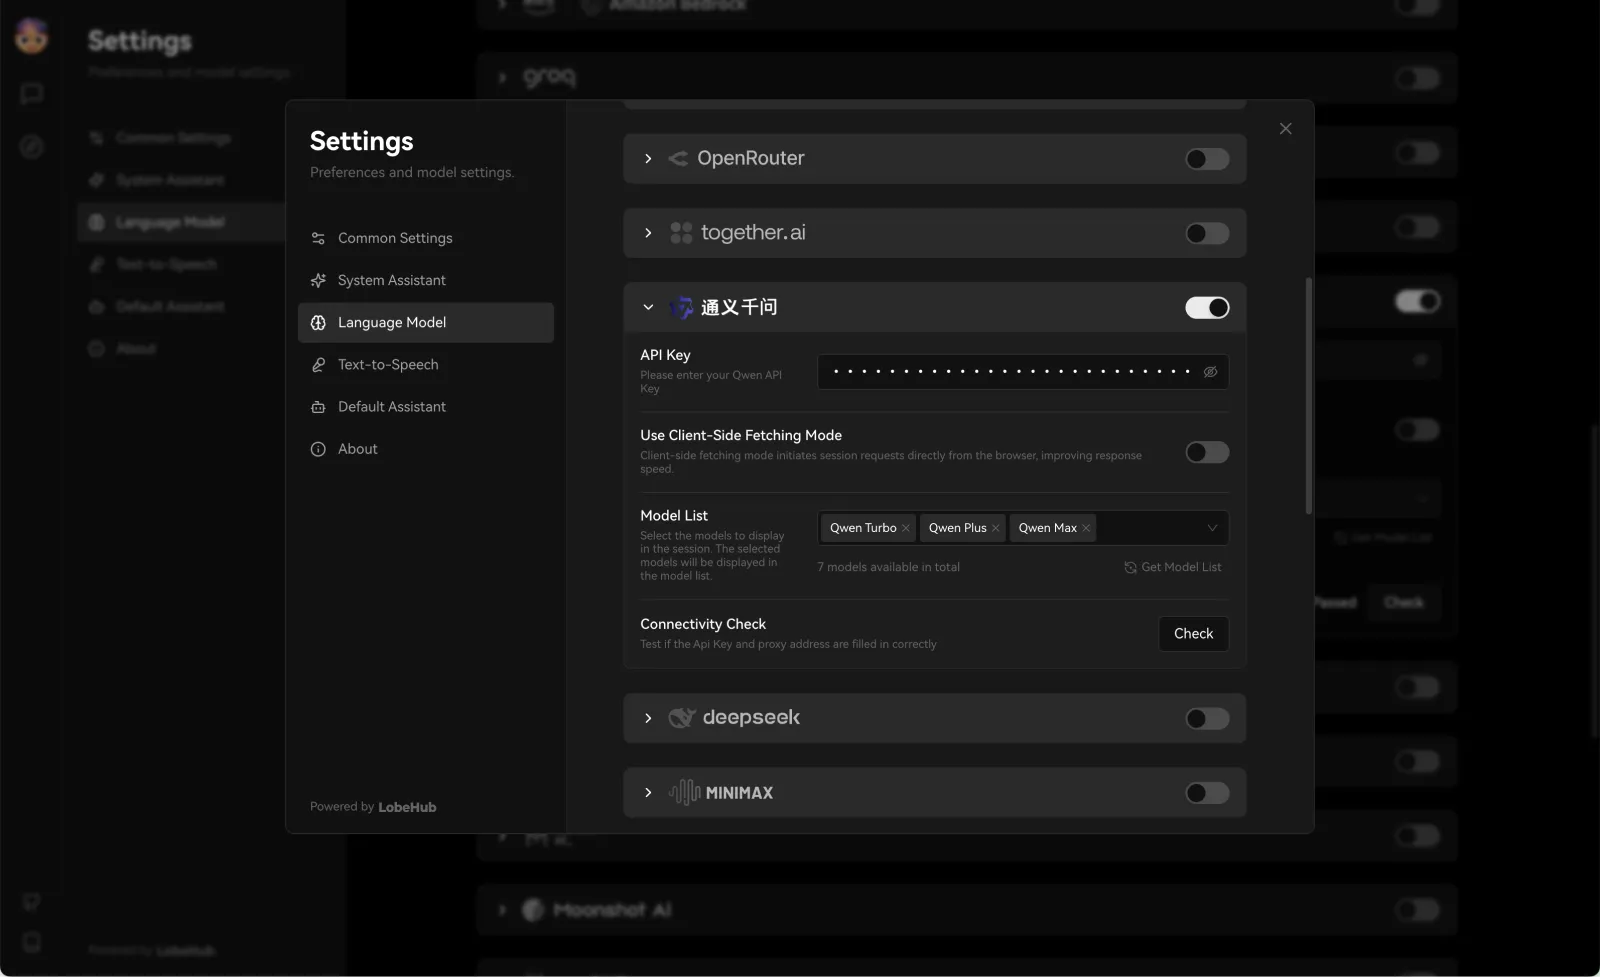Click the Default Assistant robot icon
The image size is (1600, 977).
tap(318, 407)
